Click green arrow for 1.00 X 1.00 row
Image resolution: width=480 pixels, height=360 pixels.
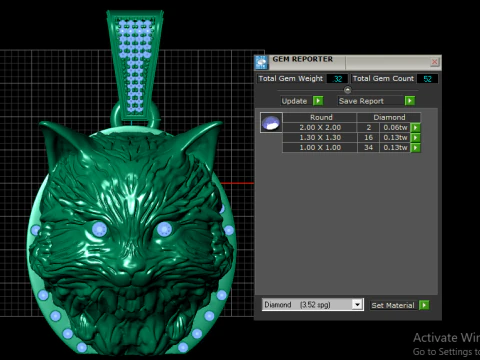tap(415, 148)
